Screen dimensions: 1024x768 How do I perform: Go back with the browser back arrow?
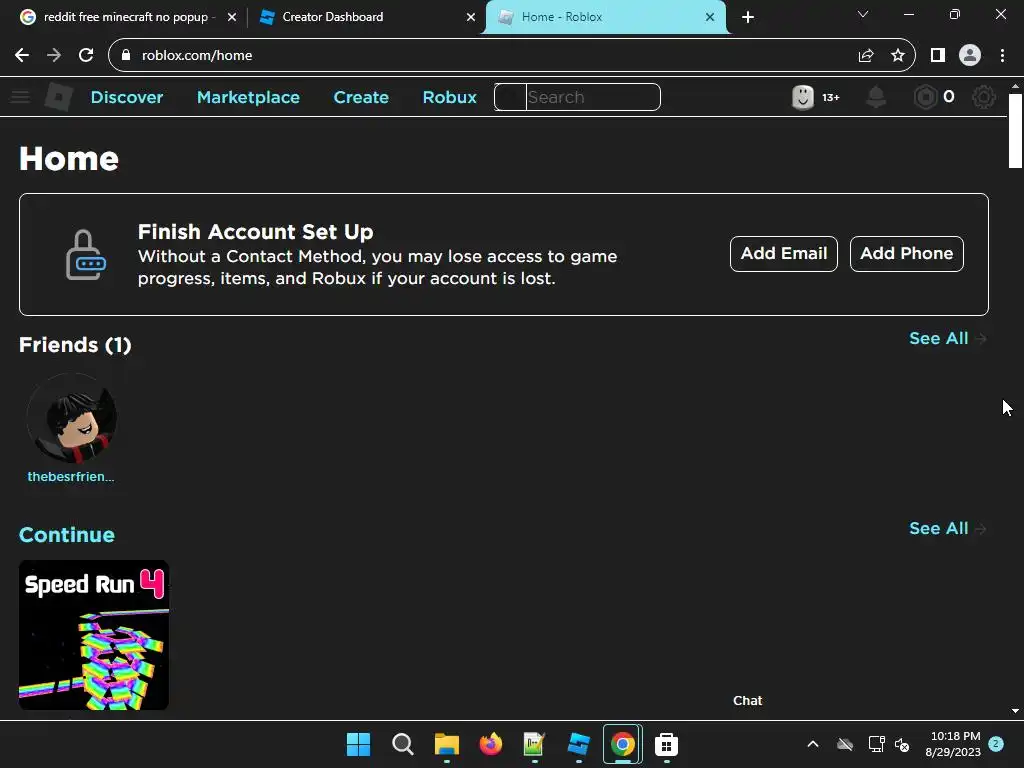22,56
